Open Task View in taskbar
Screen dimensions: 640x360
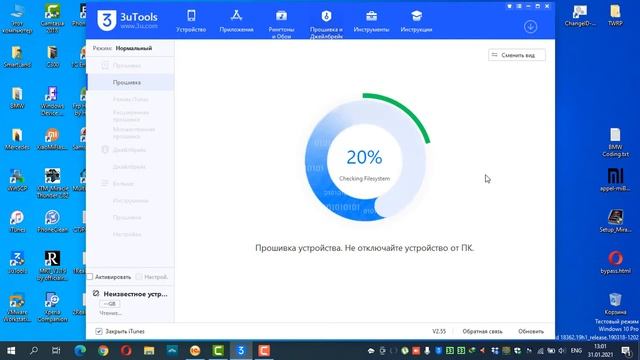click(56, 350)
